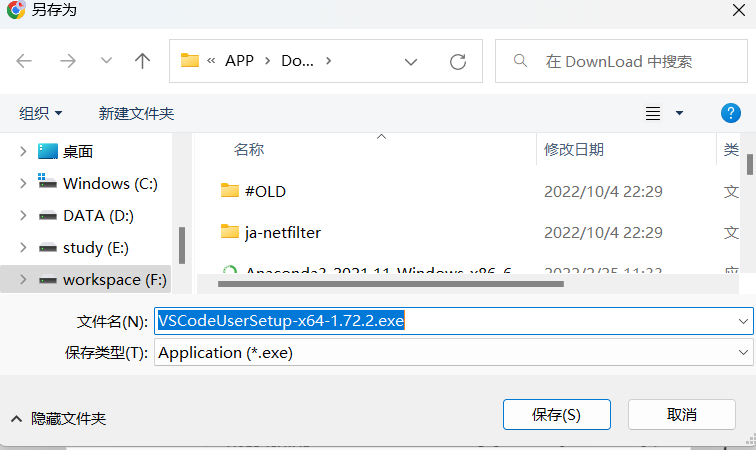Refresh the folder view
This screenshot has height=450, width=756.
(458, 62)
